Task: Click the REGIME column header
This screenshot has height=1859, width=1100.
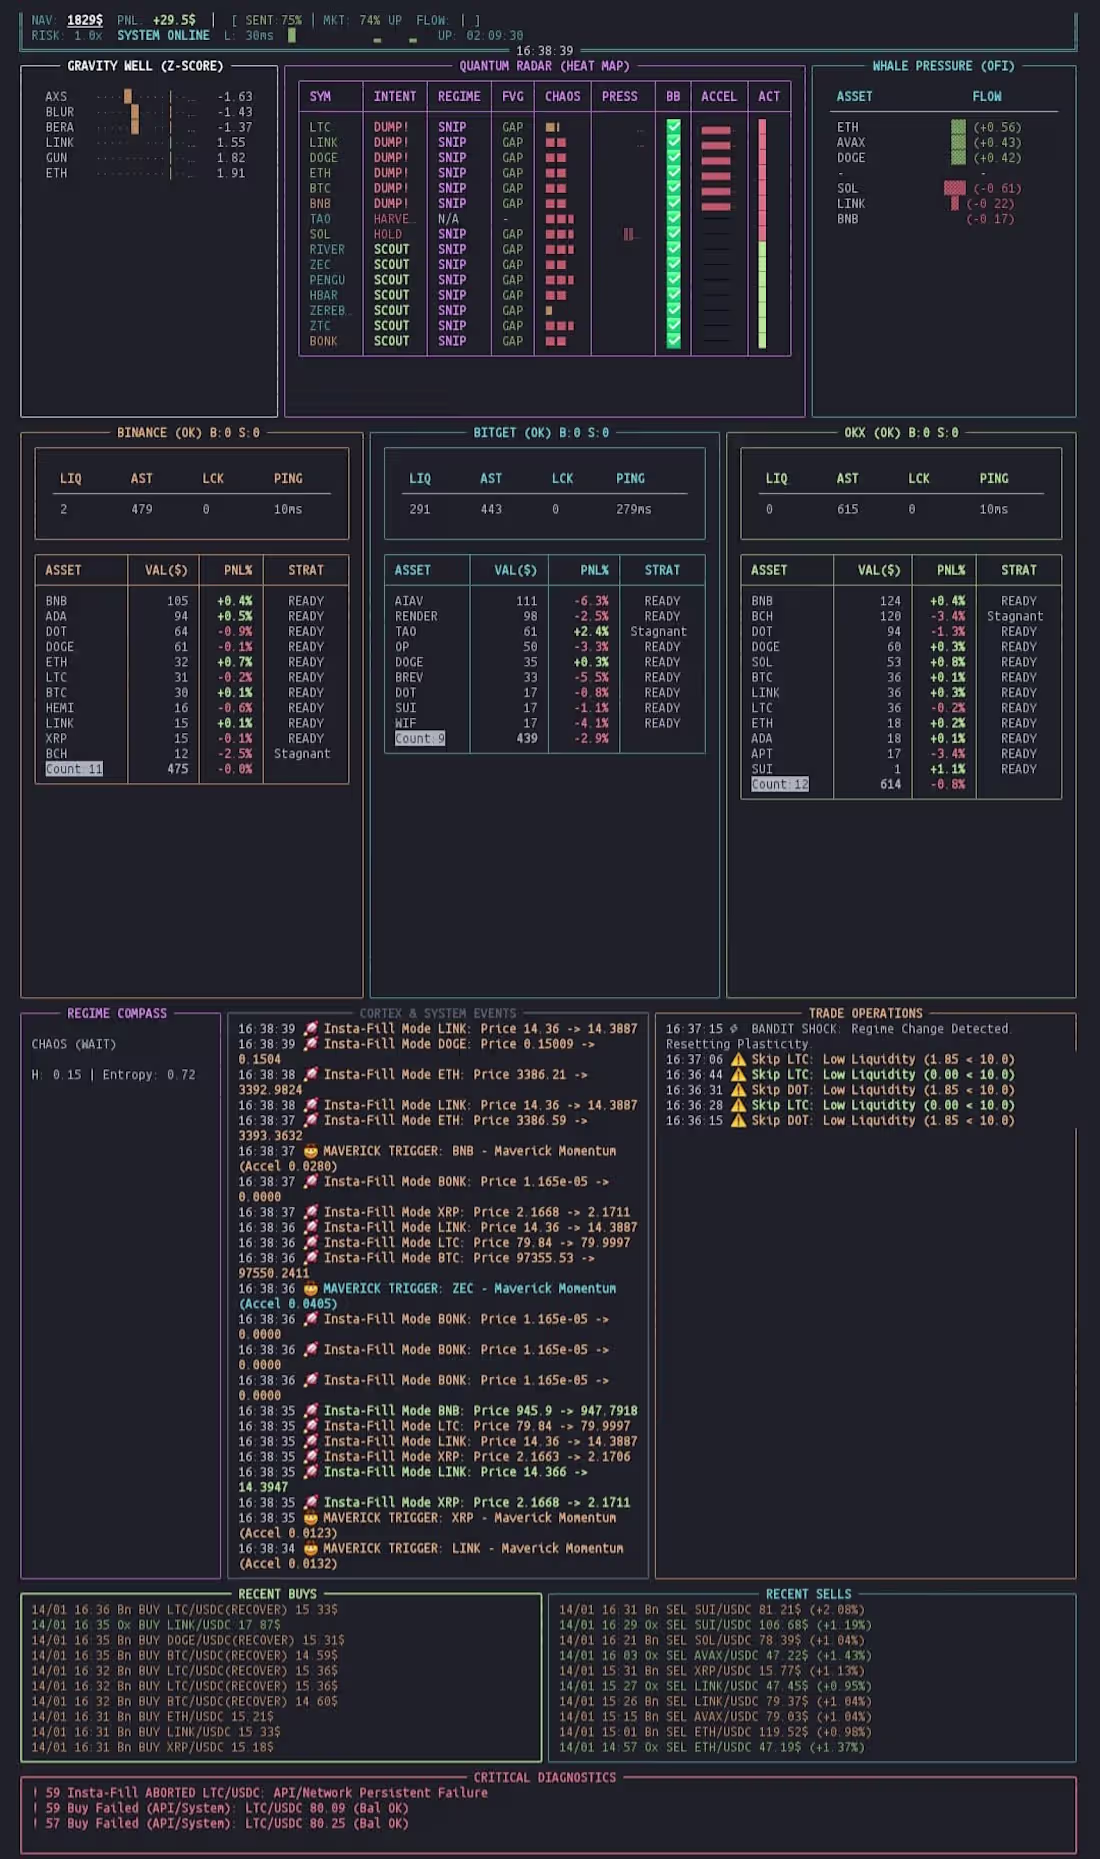Action: tap(459, 96)
